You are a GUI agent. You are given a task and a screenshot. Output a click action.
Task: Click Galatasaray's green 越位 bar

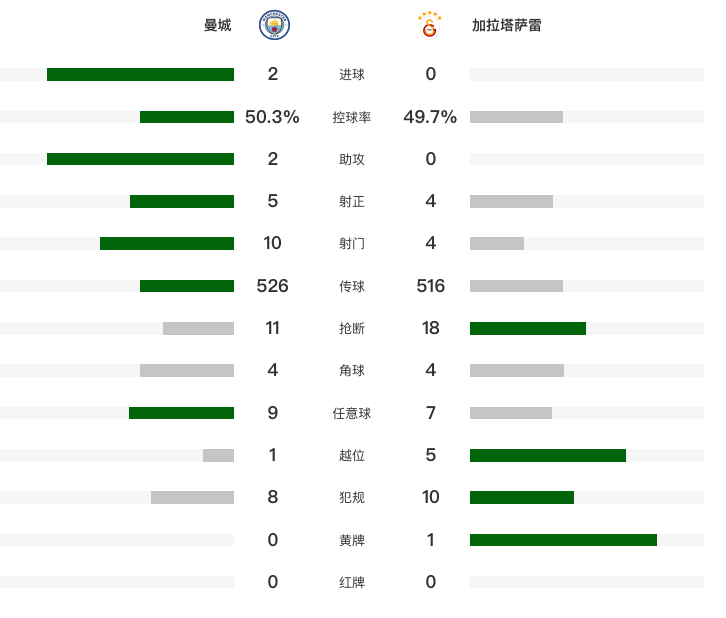tap(548, 455)
